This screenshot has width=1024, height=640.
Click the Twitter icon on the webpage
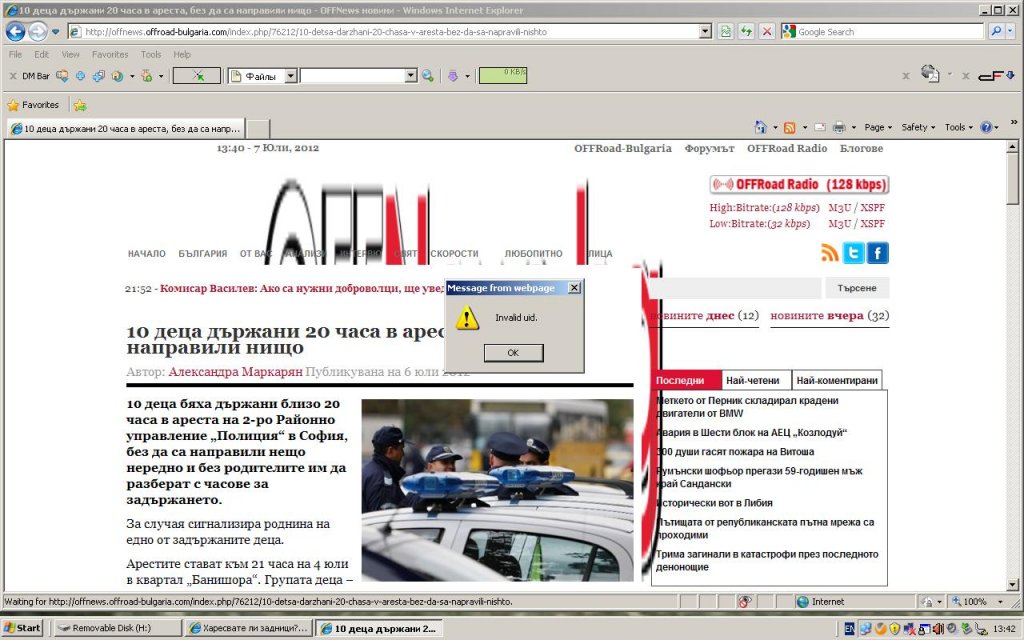pos(853,252)
